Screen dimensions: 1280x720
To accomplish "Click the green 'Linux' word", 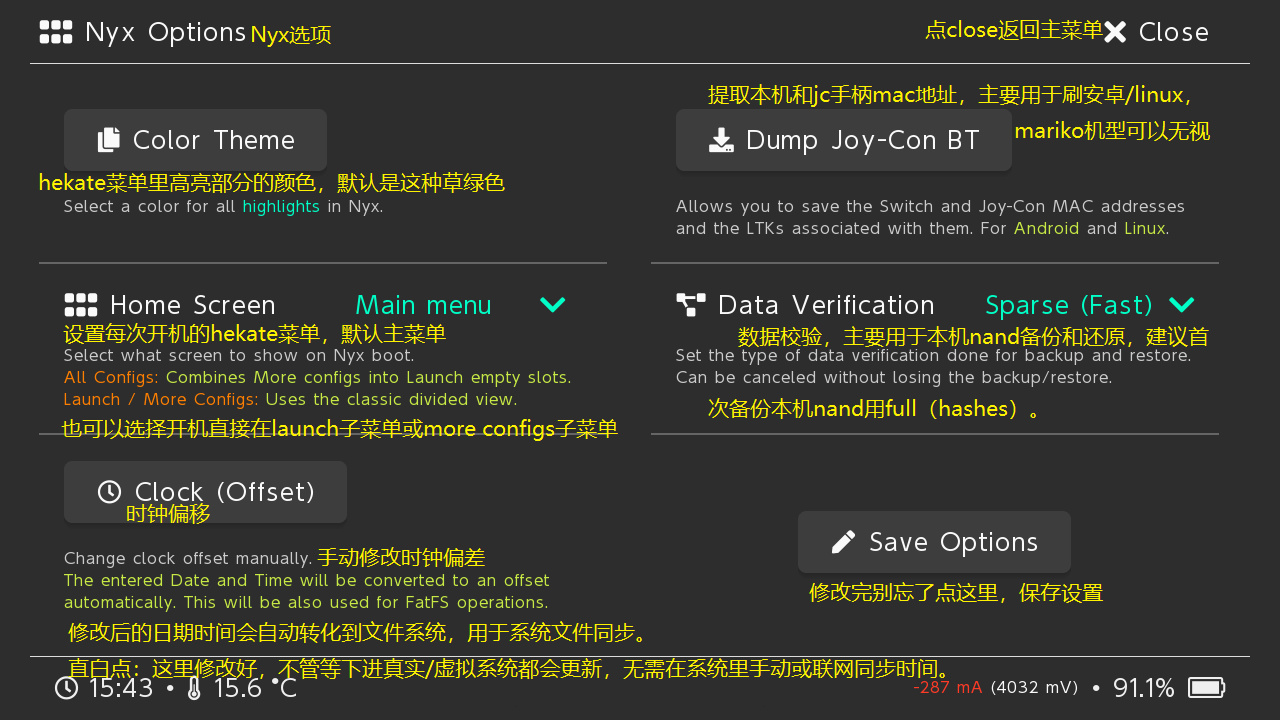I will coord(1145,228).
